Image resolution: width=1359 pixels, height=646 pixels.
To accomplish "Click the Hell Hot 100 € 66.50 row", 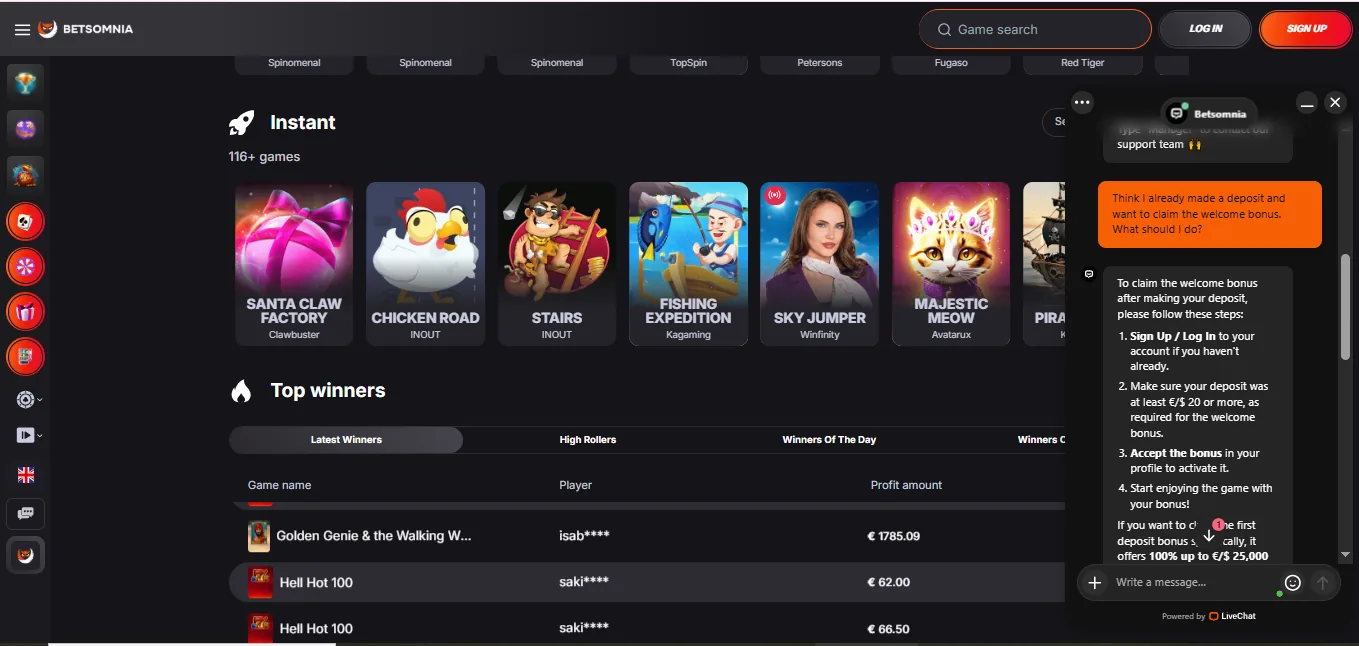I will point(645,628).
